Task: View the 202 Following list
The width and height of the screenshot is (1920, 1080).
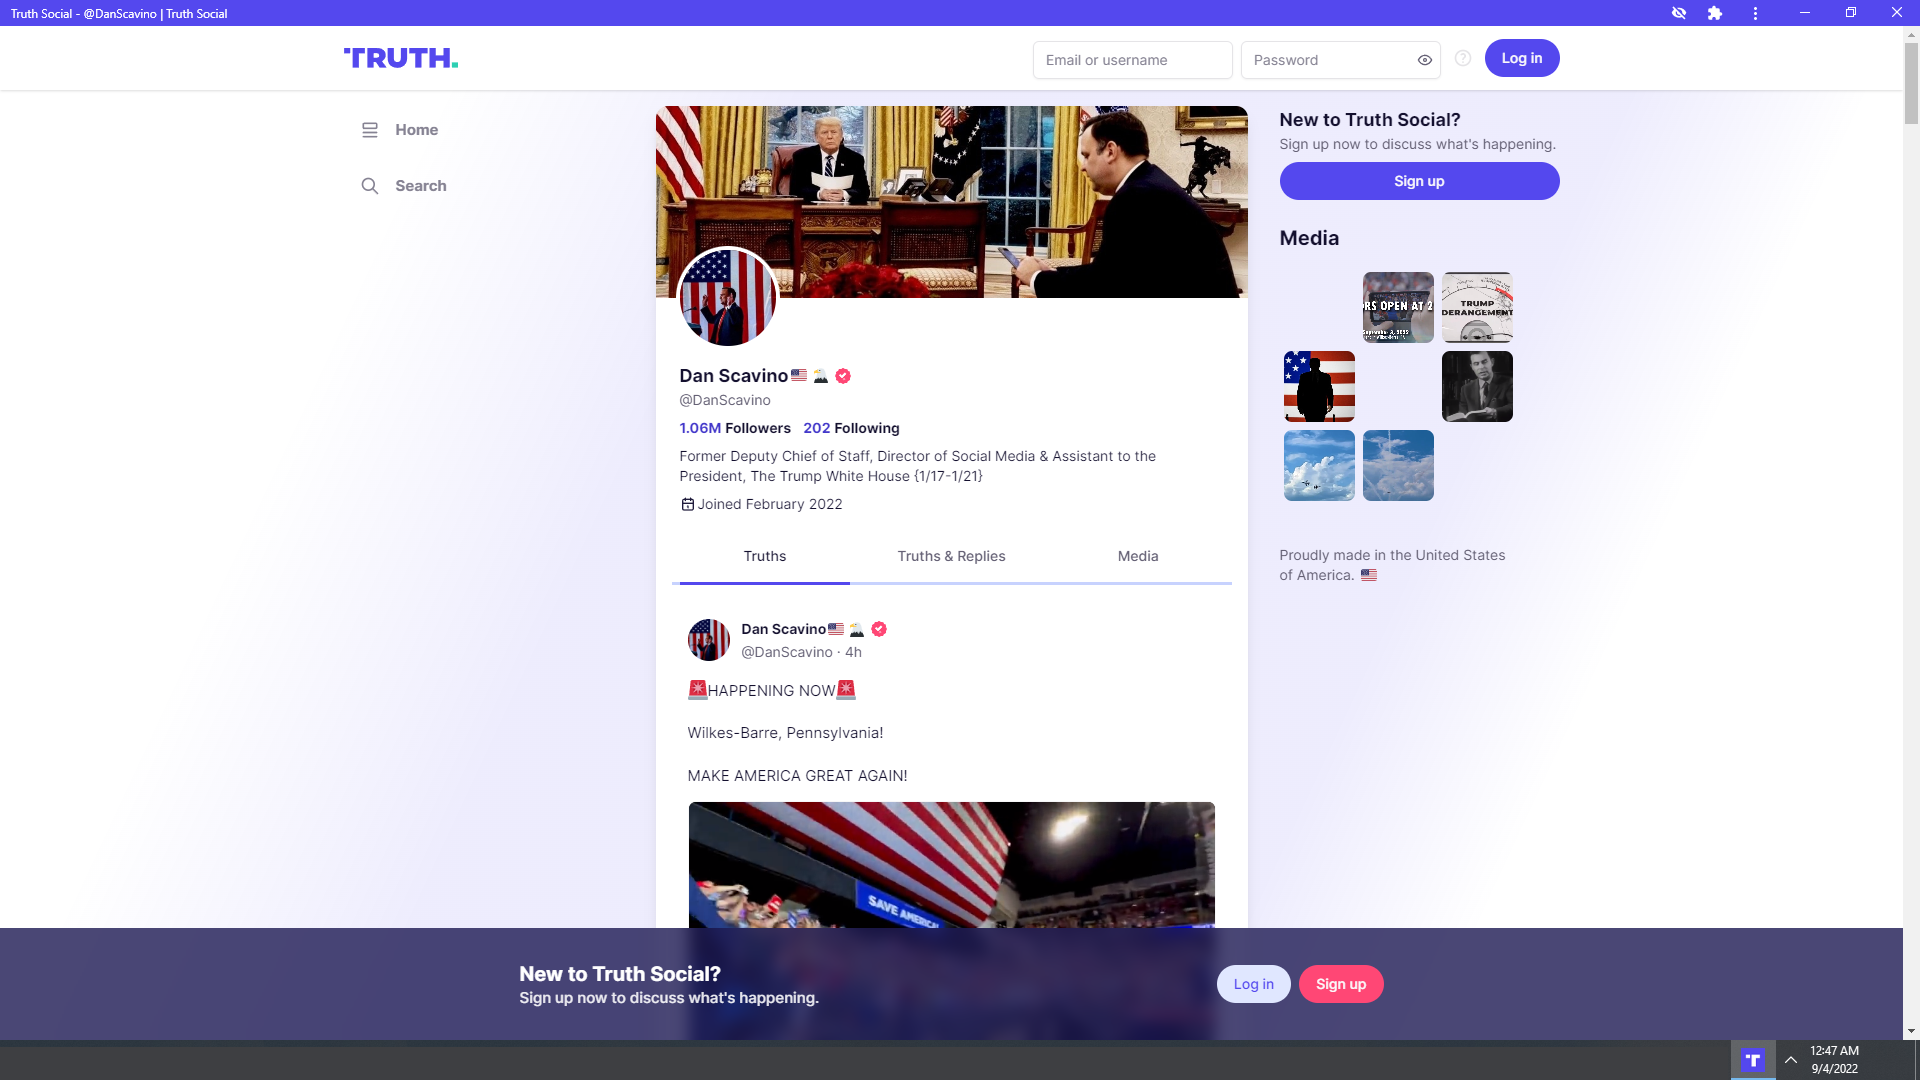Action: click(x=851, y=428)
